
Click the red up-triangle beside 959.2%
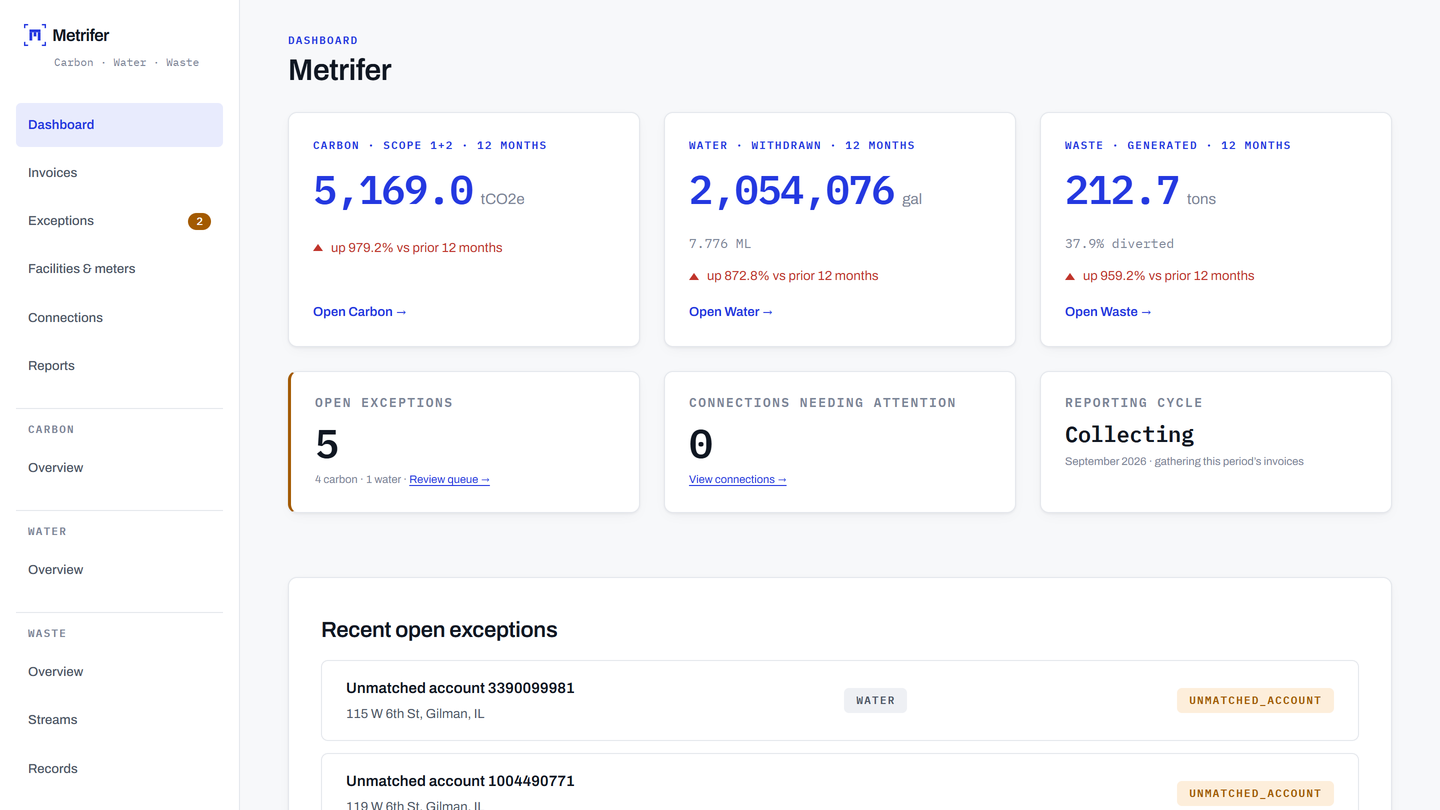tap(1070, 276)
